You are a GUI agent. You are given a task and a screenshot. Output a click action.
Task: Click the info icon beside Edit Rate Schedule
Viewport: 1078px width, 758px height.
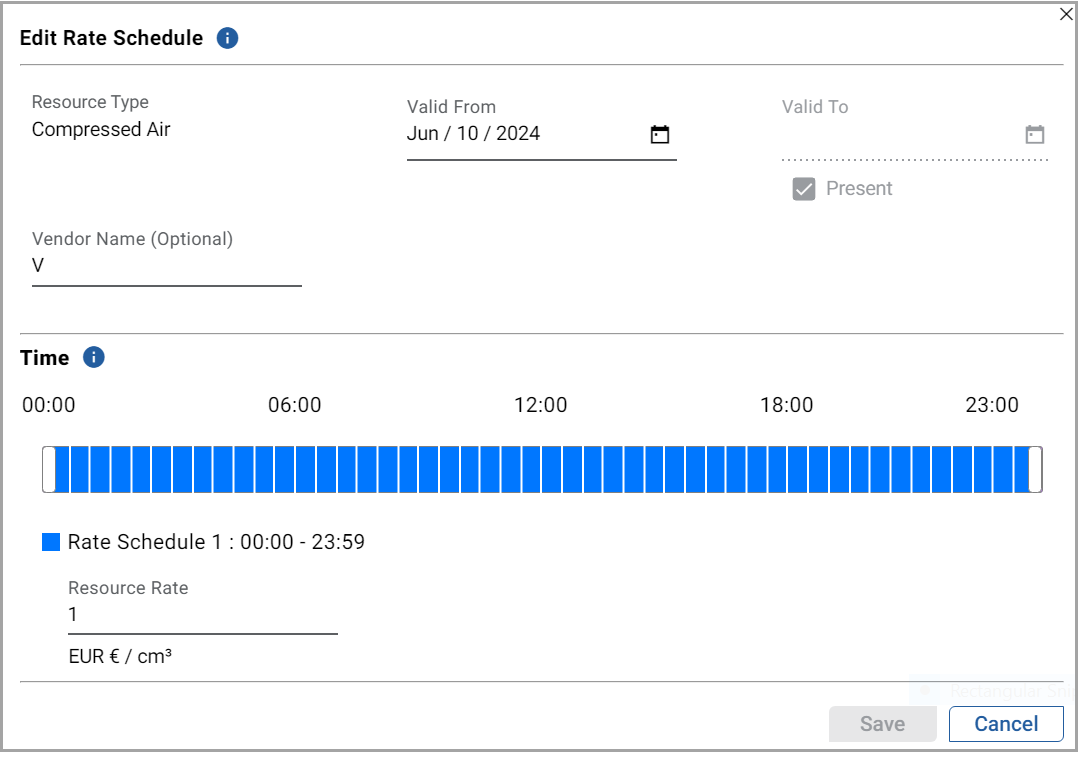(x=228, y=39)
